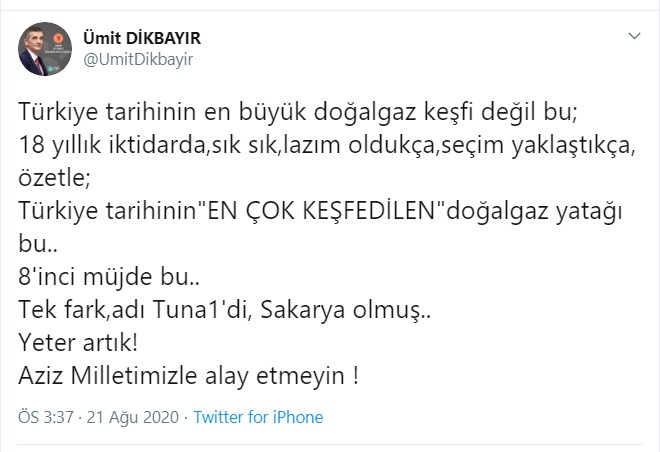This screenshot has height=452, width=660.
Task: Open the Ümit DİKBAYIR display name link
Action: [x=139, y=38]
